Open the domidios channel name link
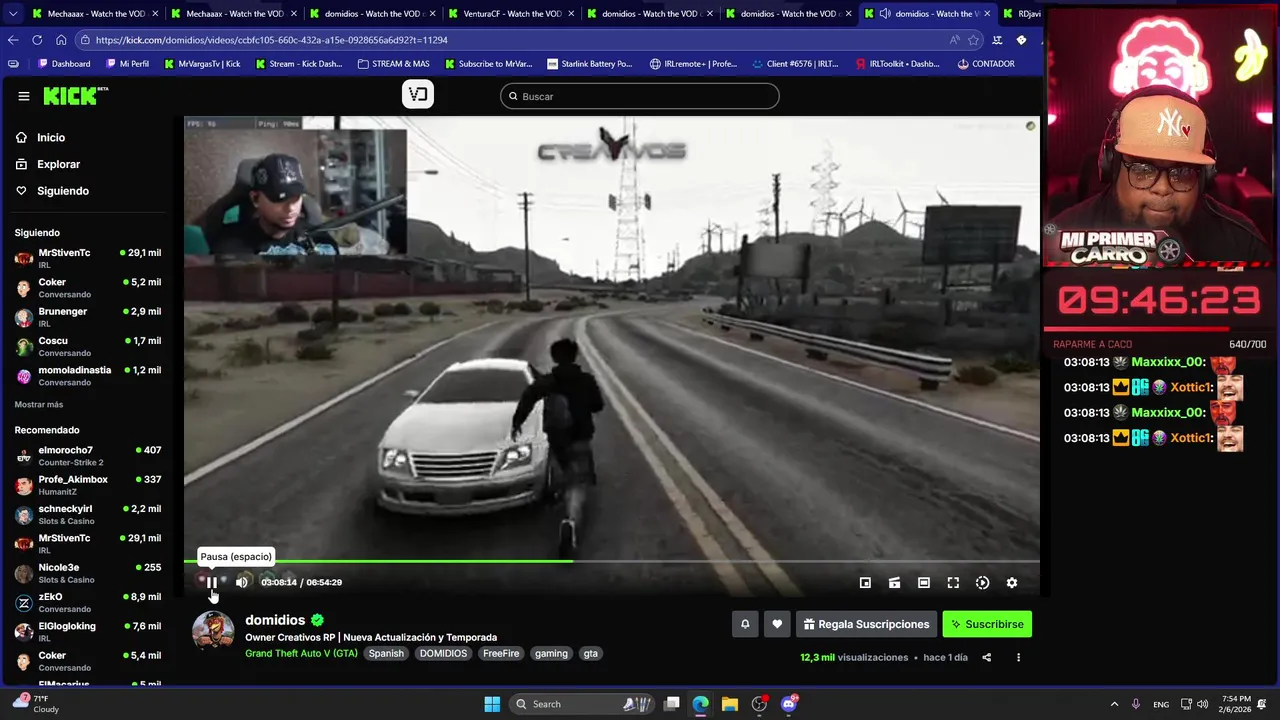The width and height of the screenshot is (1280, 720). [x=275, y=620]
